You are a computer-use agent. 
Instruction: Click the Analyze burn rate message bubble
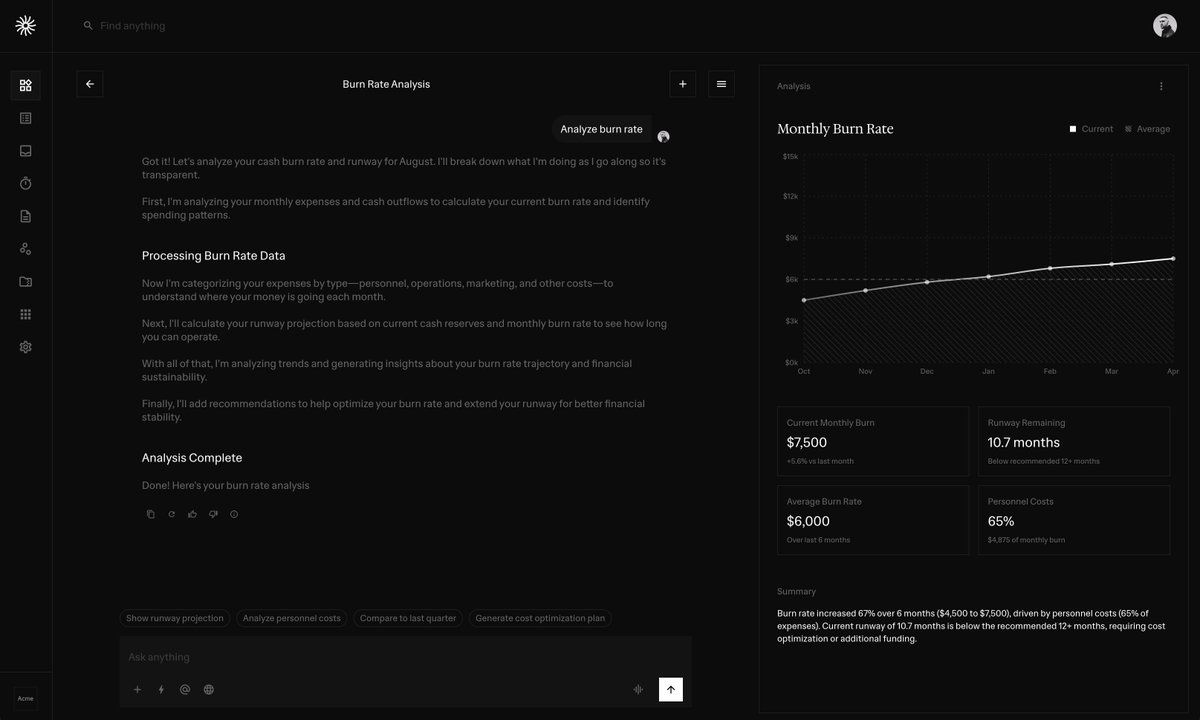click(x=601, y=129)
